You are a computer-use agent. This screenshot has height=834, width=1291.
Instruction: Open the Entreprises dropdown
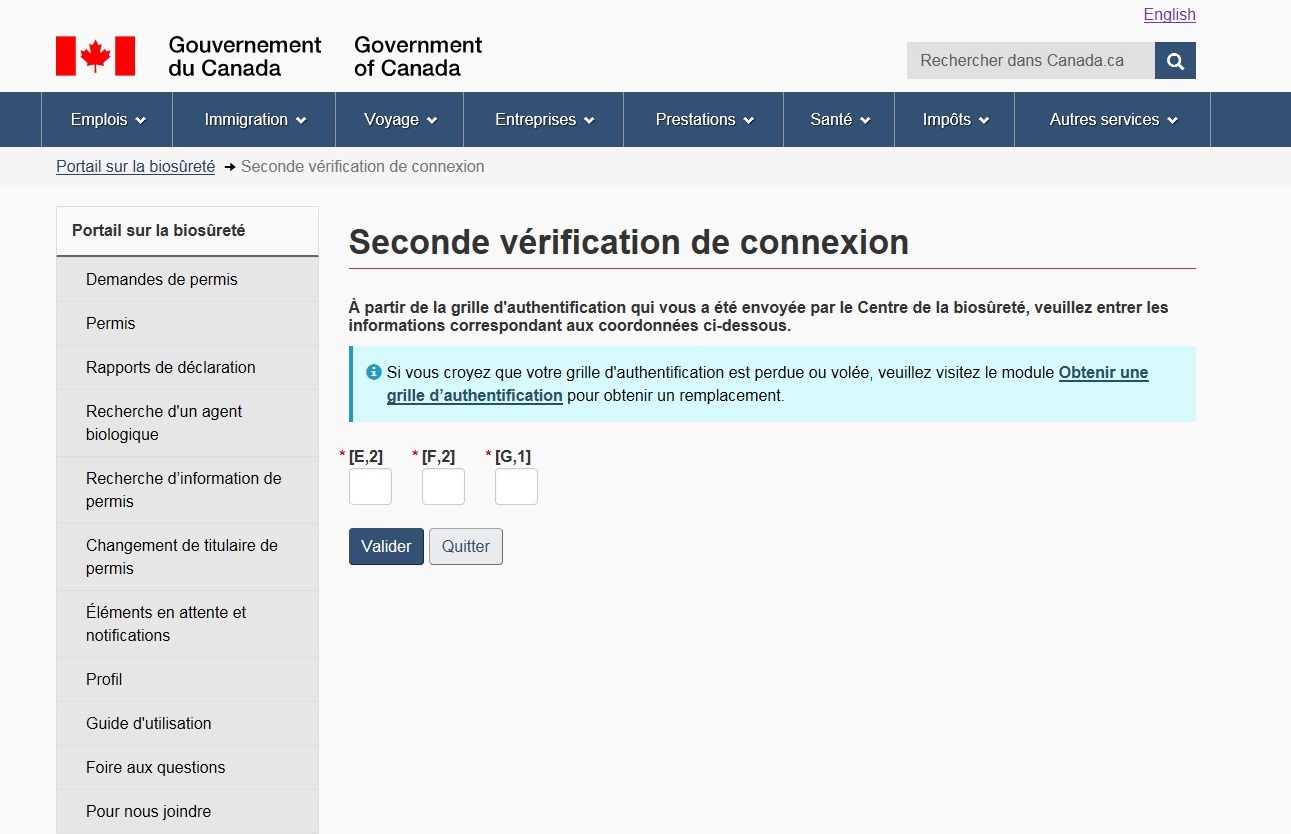click(x=544, y=120)
